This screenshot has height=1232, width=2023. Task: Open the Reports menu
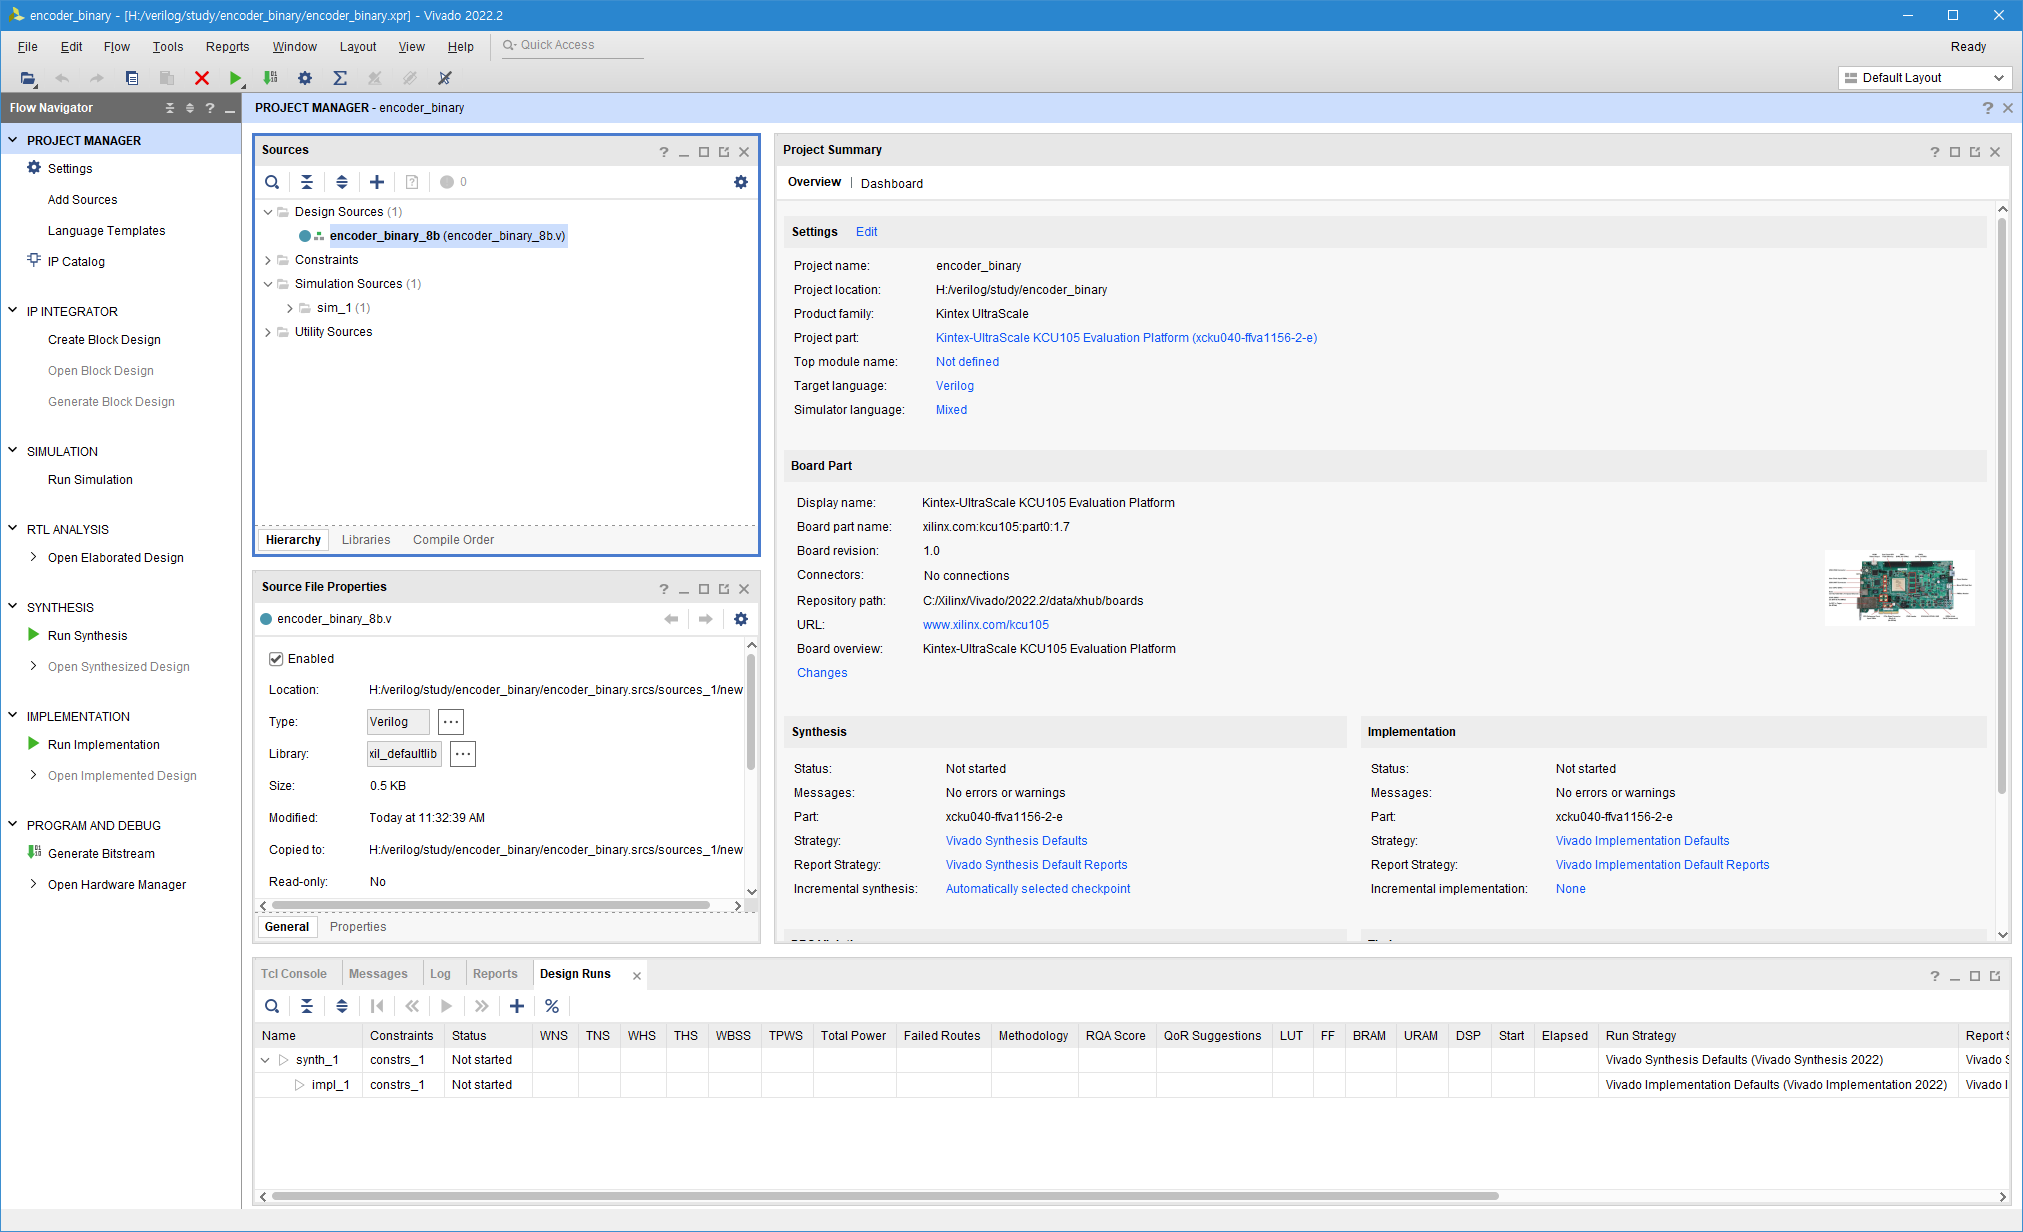click(x=227, y=47)
